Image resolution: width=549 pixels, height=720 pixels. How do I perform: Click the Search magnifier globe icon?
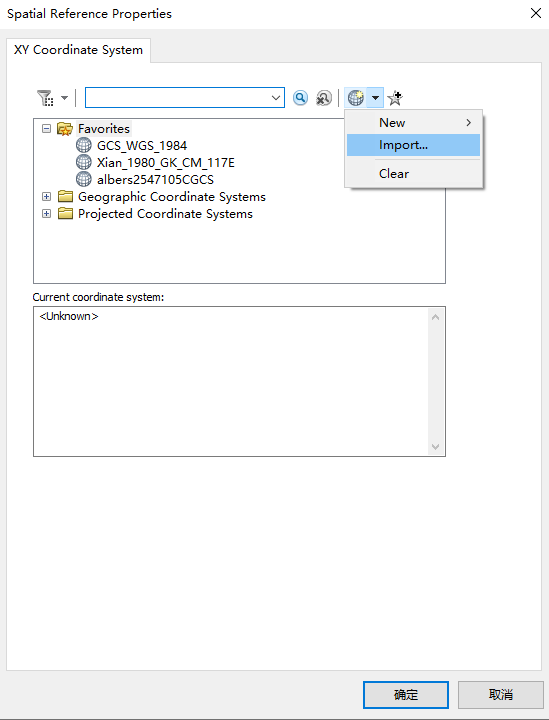click(x=301, y=98)
